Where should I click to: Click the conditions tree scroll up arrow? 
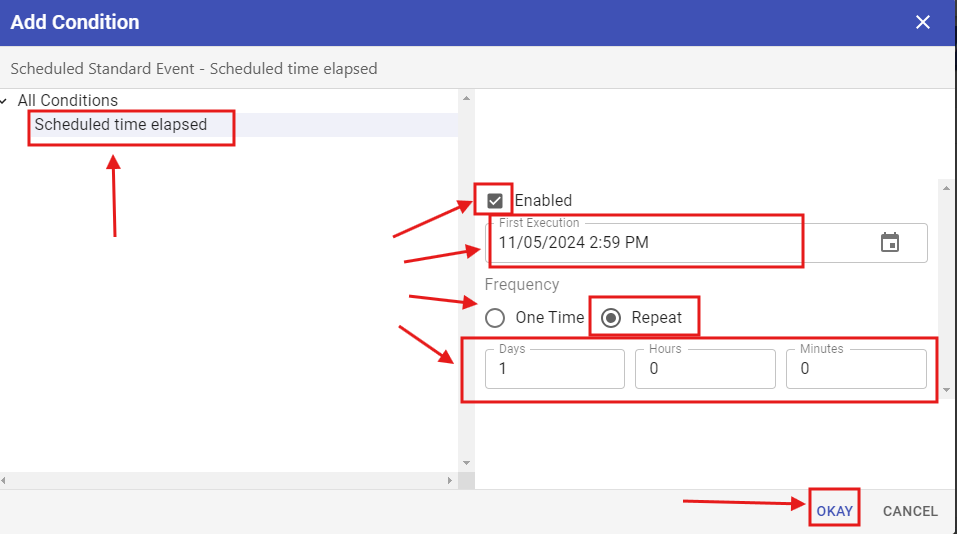coord(465,99)
